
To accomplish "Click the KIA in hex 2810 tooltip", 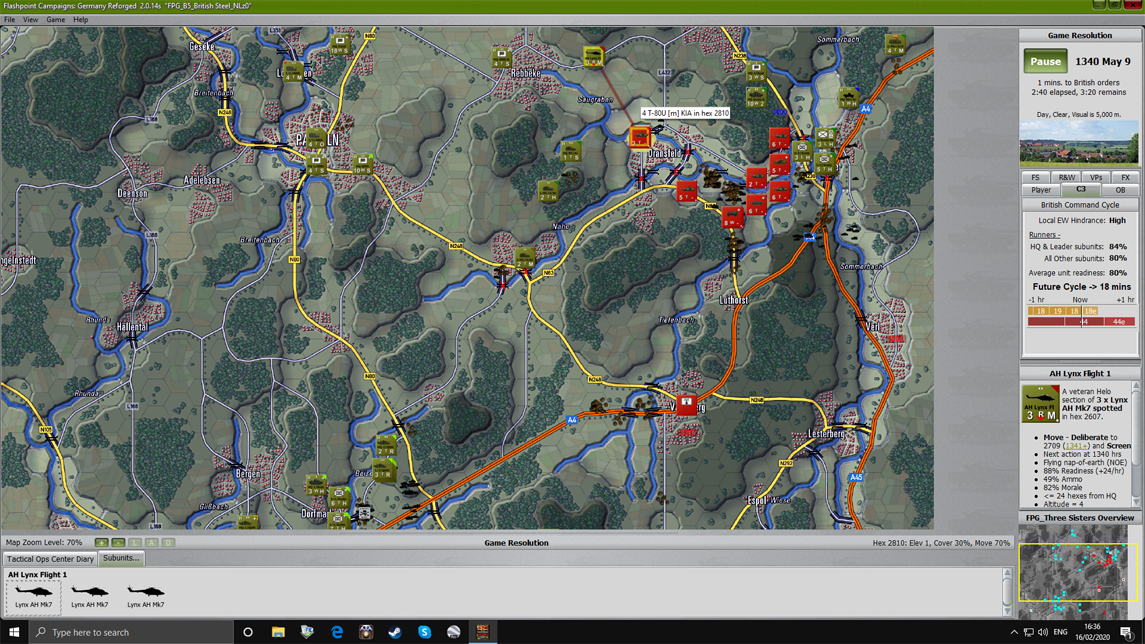I will click(685, 113).
